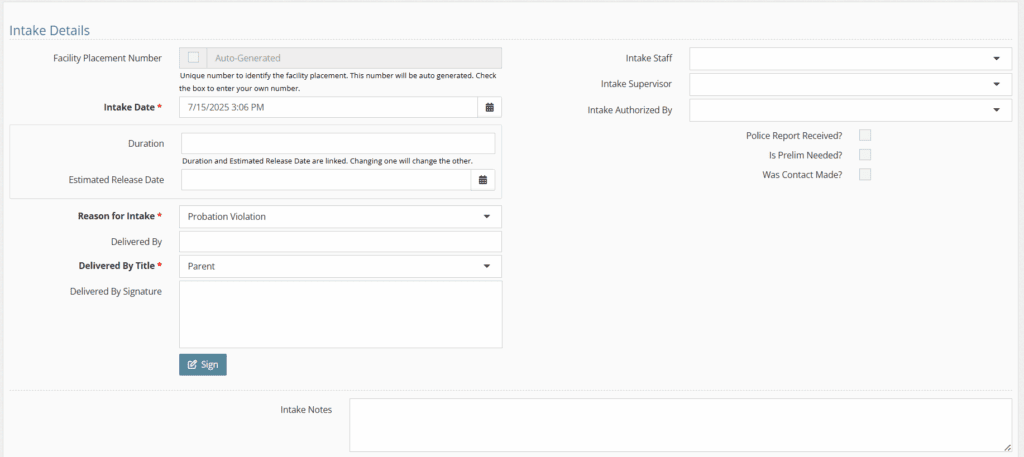The width and height of the screenshot is (1024, 457).
Task: Click the Intake Date text field
Action: coord(328,107)
